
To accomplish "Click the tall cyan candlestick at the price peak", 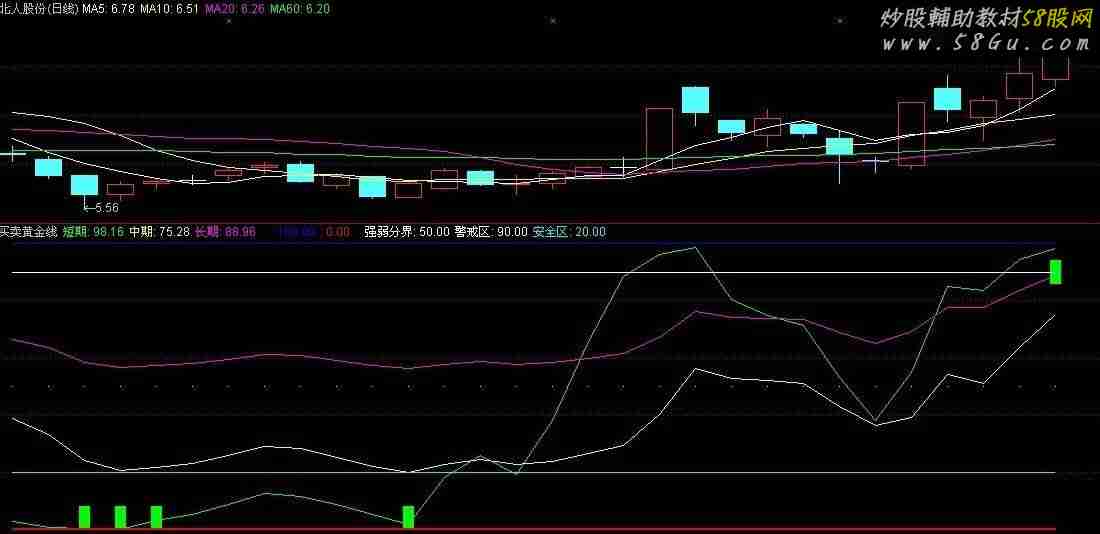I will tap(695, 99).
